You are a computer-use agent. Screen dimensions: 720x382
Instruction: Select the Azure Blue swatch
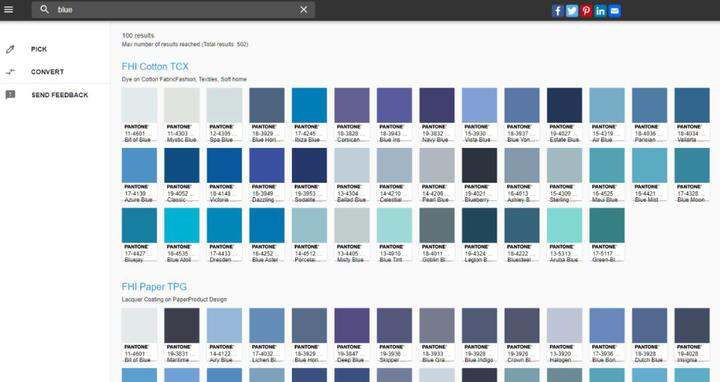[139, 176]
